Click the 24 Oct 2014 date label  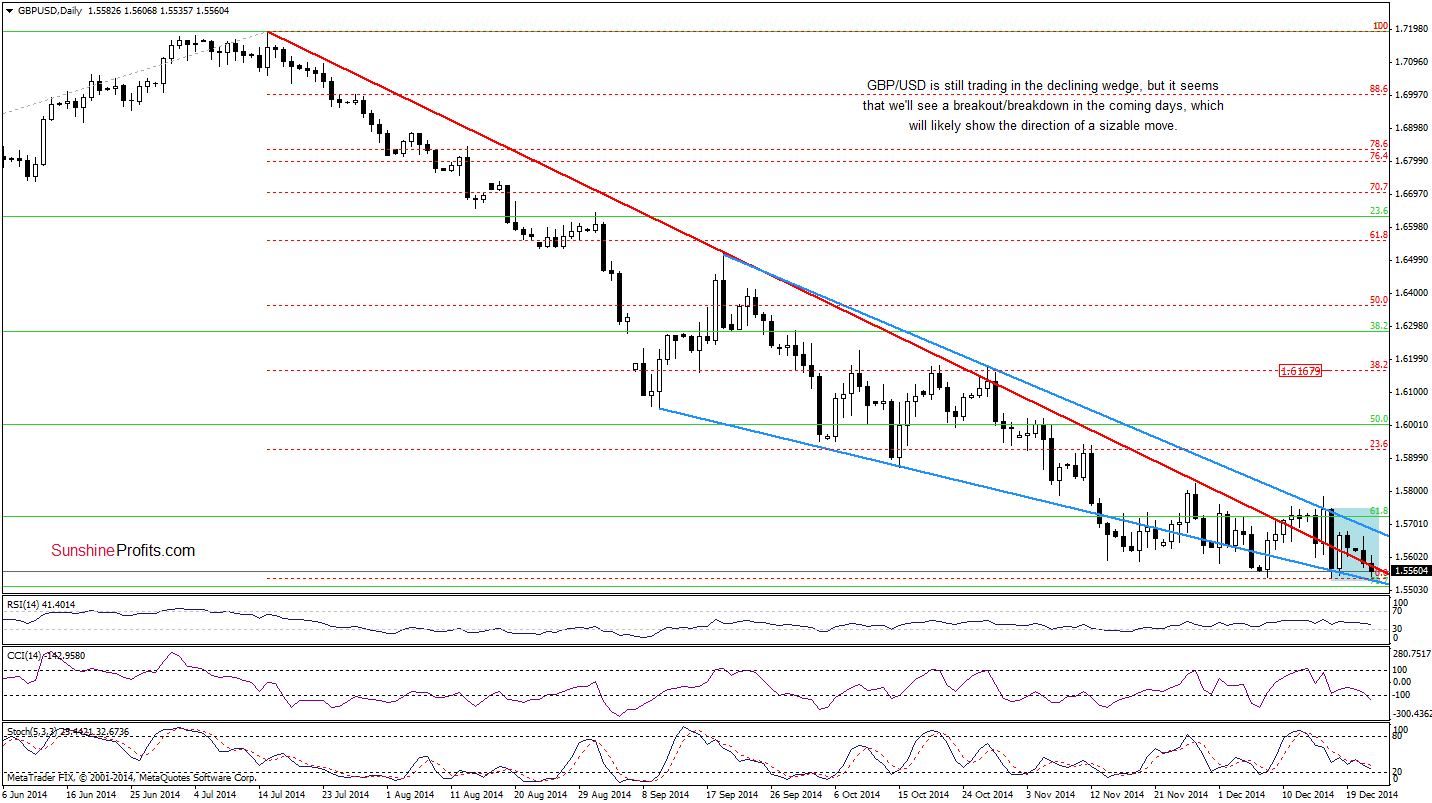tap(986, 794)
